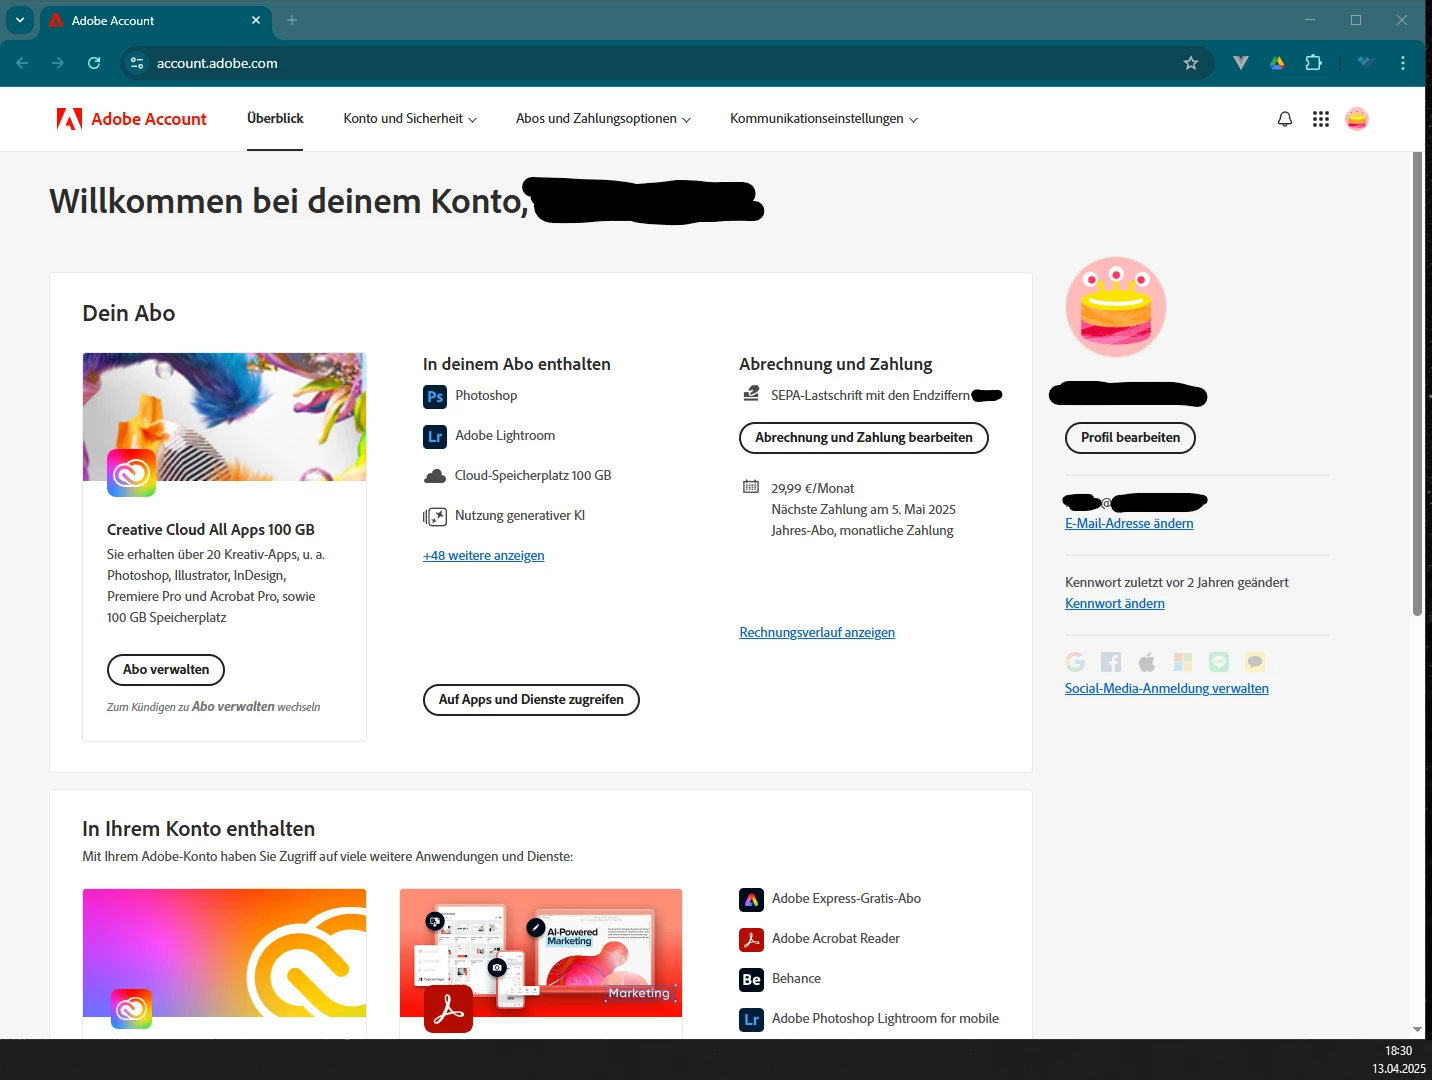Click Adobe Express-Gratis-Abo text
Screen dimensions: 1432x1080
click(x=846, y=899)
